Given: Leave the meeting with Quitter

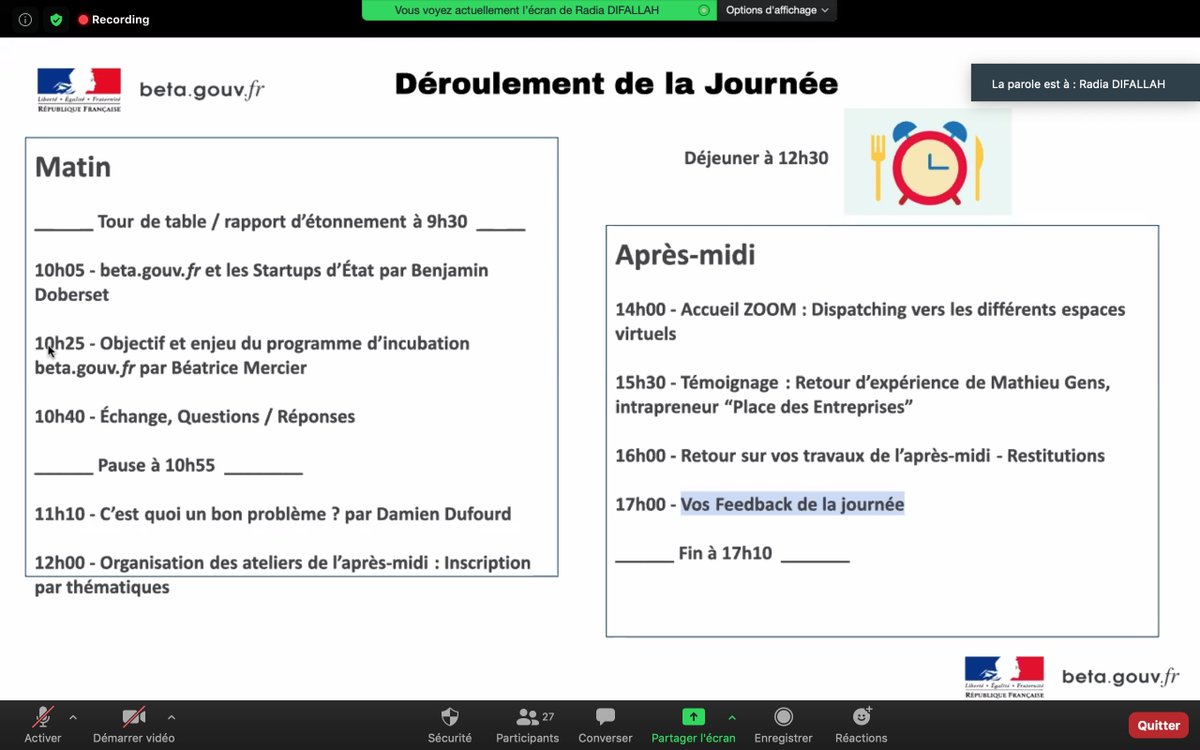Looking at the screenshot, I should [1158, 725].
